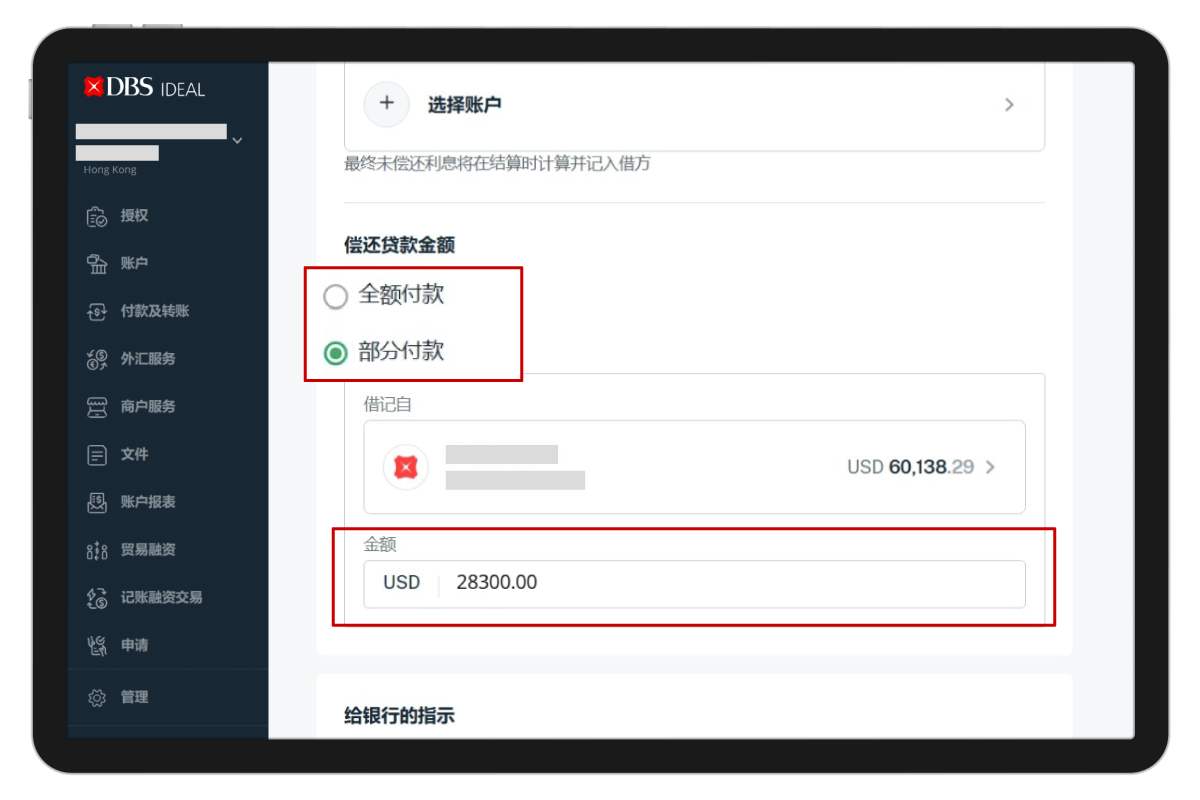Click the 授权 authorization icon in sidebar
Viewport: 1200px width, 800px height.
(97, 216)
